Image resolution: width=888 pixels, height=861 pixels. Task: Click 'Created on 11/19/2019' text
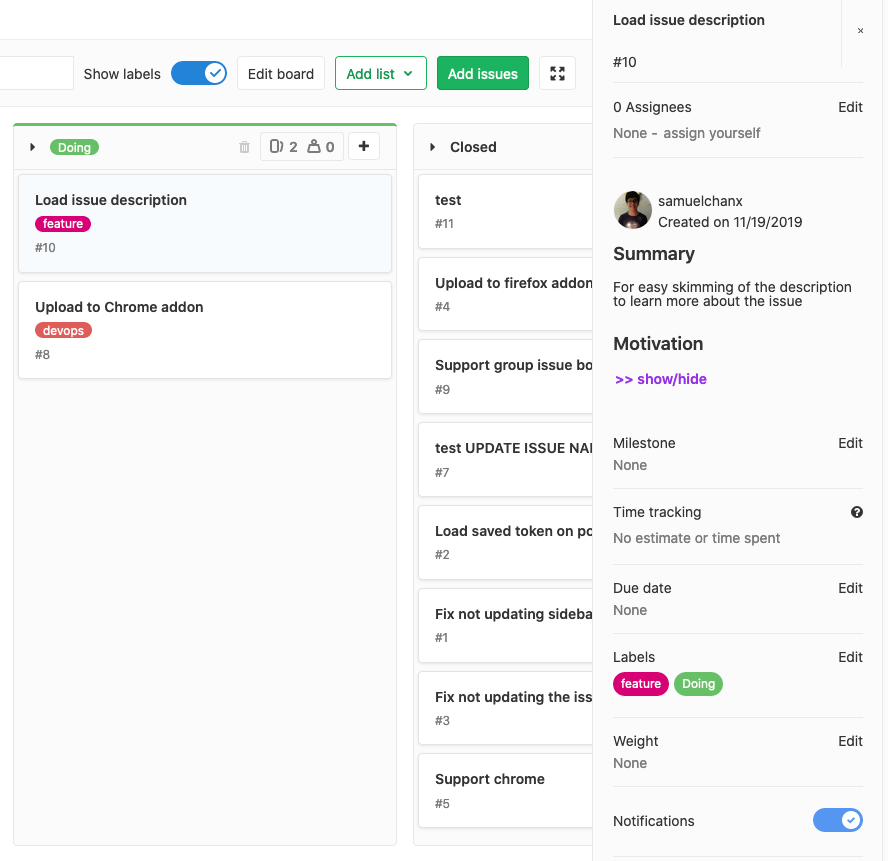coord(730,222)
